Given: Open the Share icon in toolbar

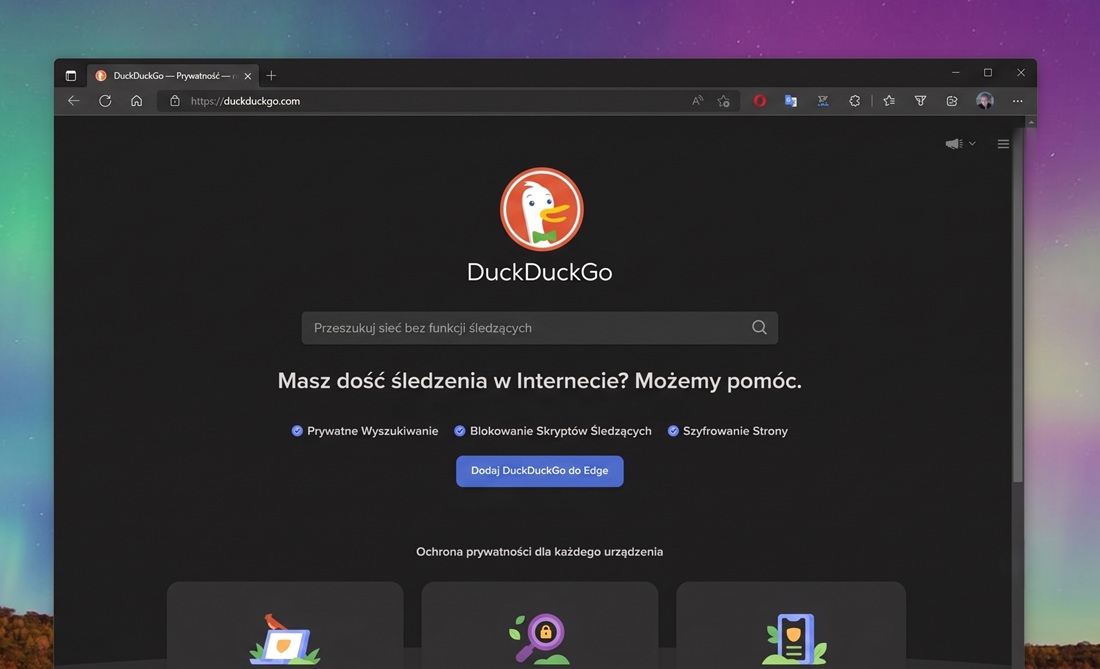Looking at the screenshot, I should coord(952,101).
